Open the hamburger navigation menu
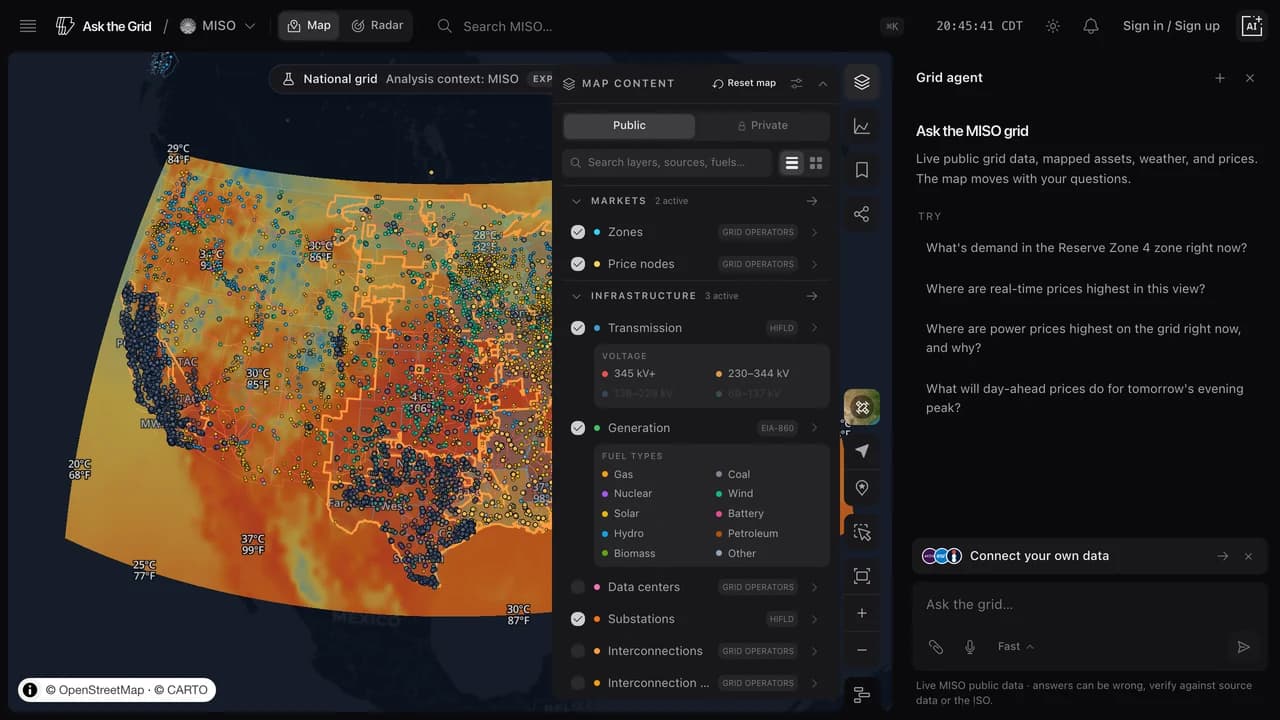Viewport: 1280px width, 720px height. (28, 26)
